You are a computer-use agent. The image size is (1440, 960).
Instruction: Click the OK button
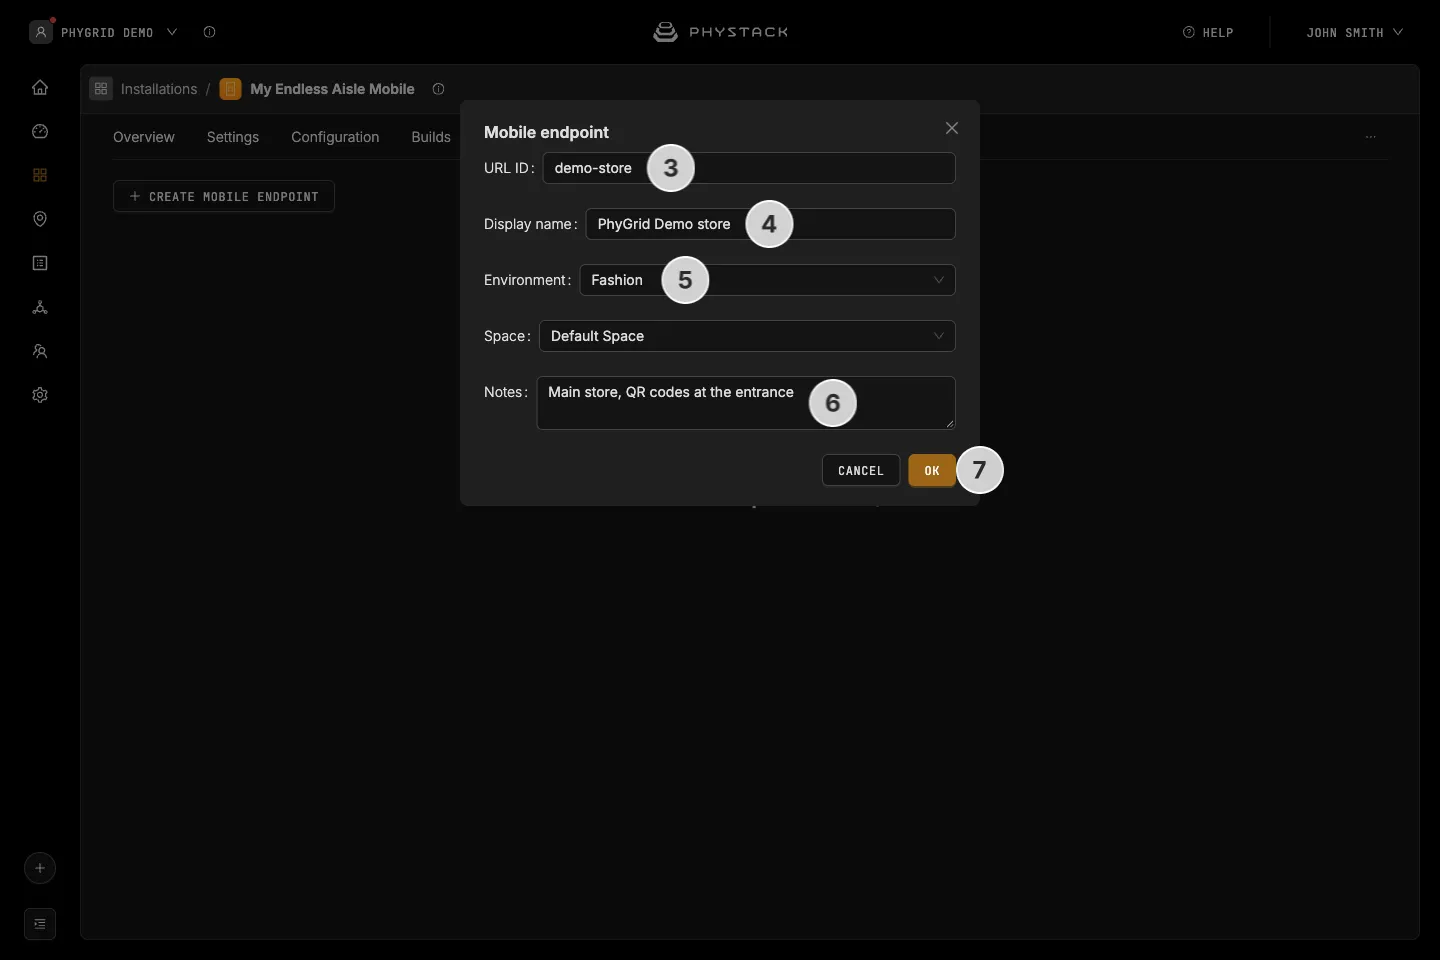(932, 470)
